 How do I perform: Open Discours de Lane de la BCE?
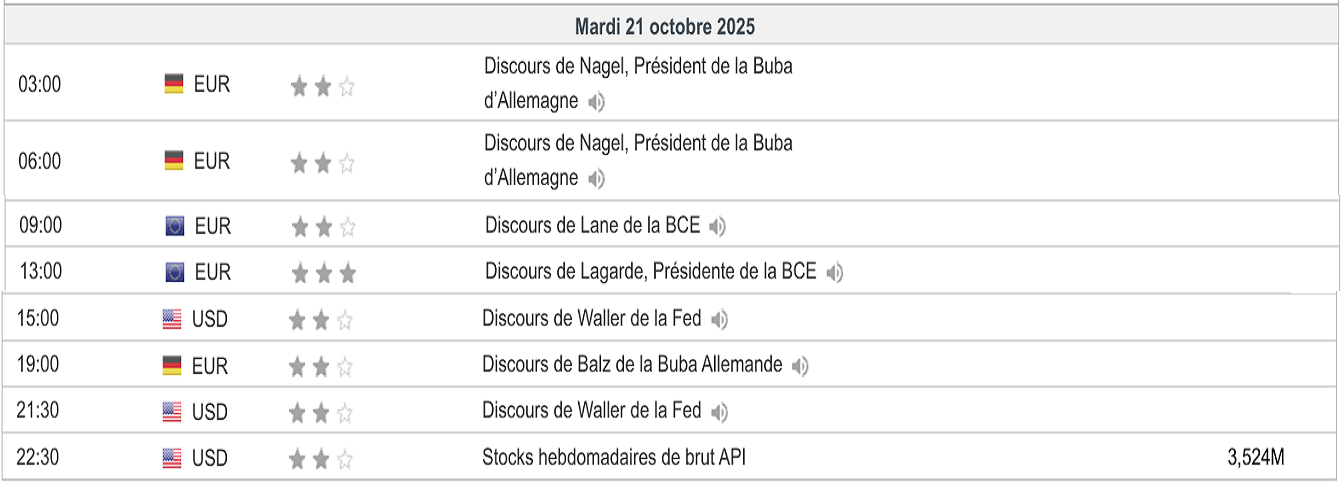point(592,226)
